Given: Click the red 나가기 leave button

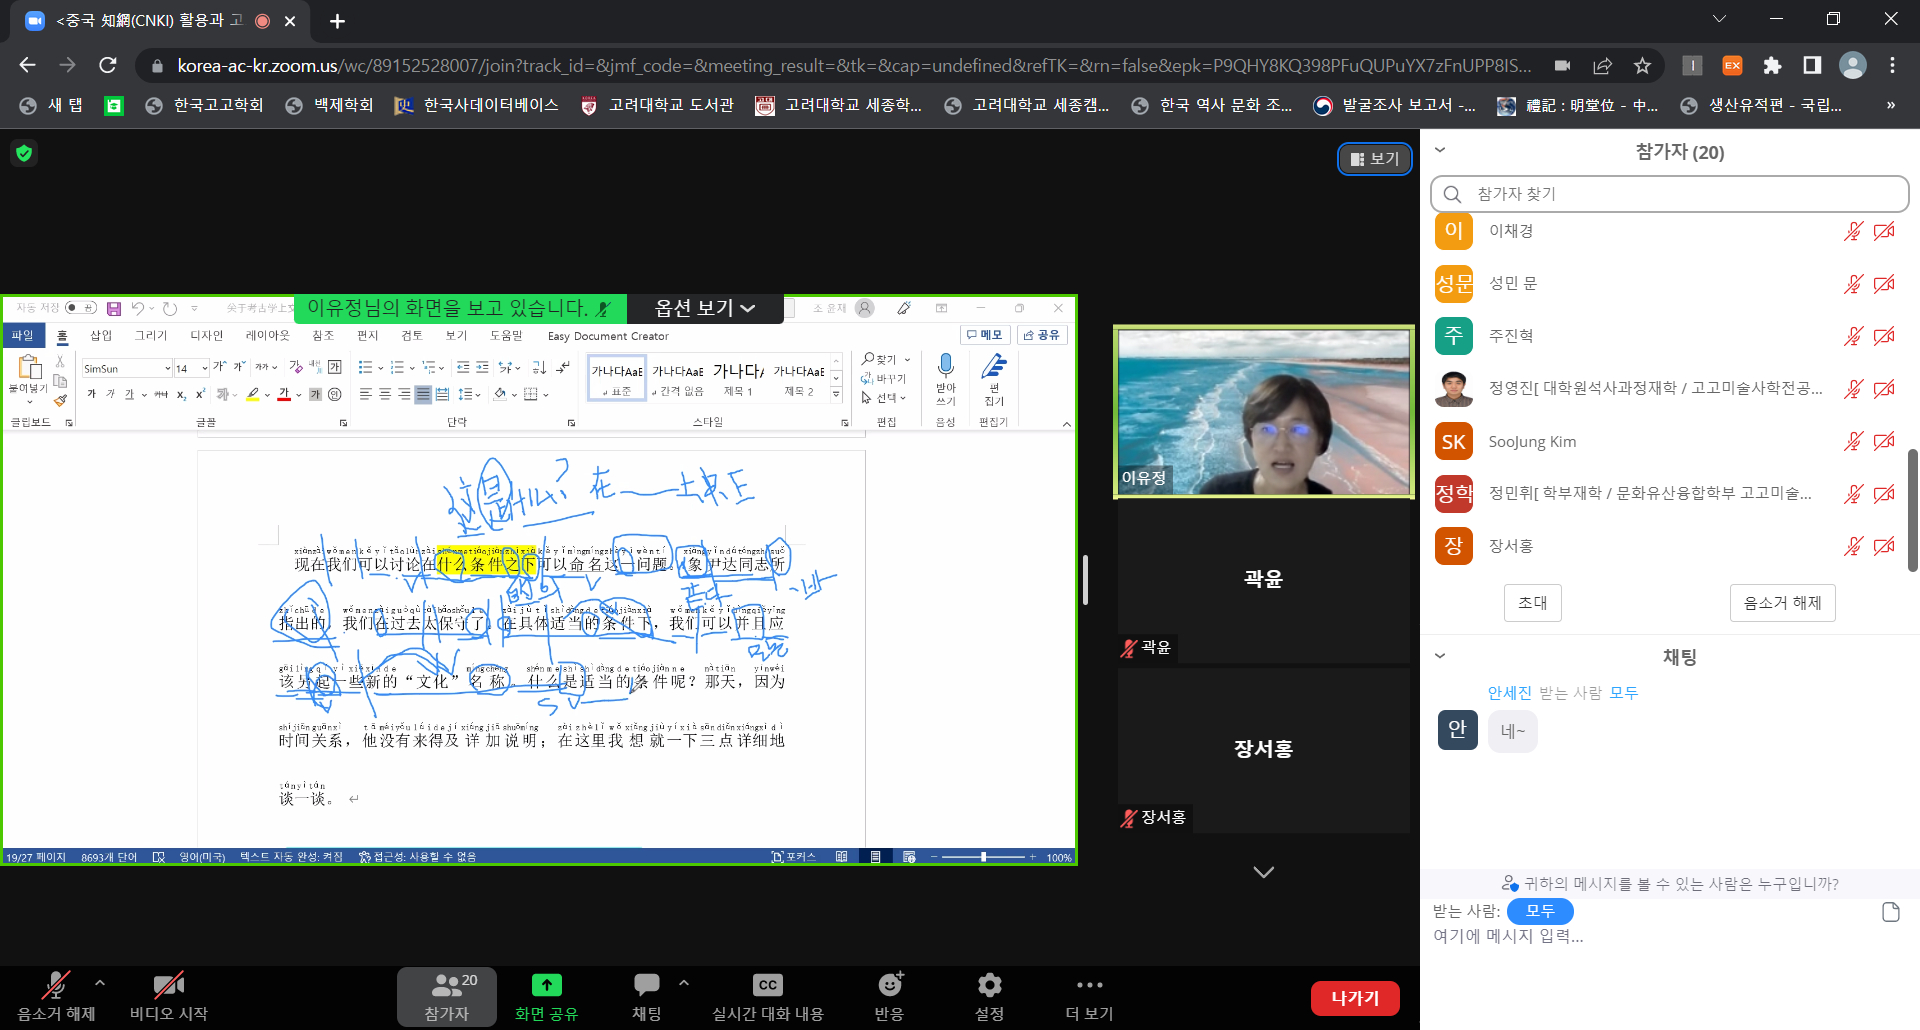Looking at the screenshot, I should pyautogui.click(x=1354, y=998).
